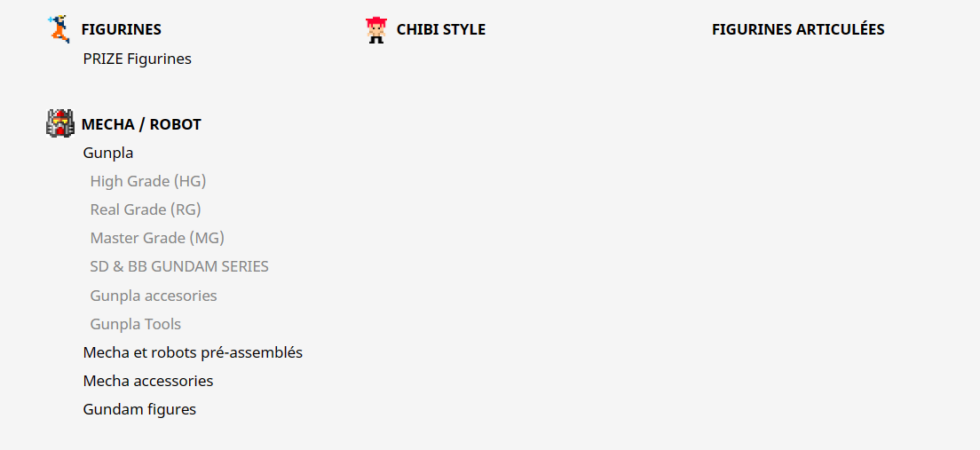Select the Gunpla subcategory link
The height and width of the screenshot is (450, 980).
click(108, 153)
